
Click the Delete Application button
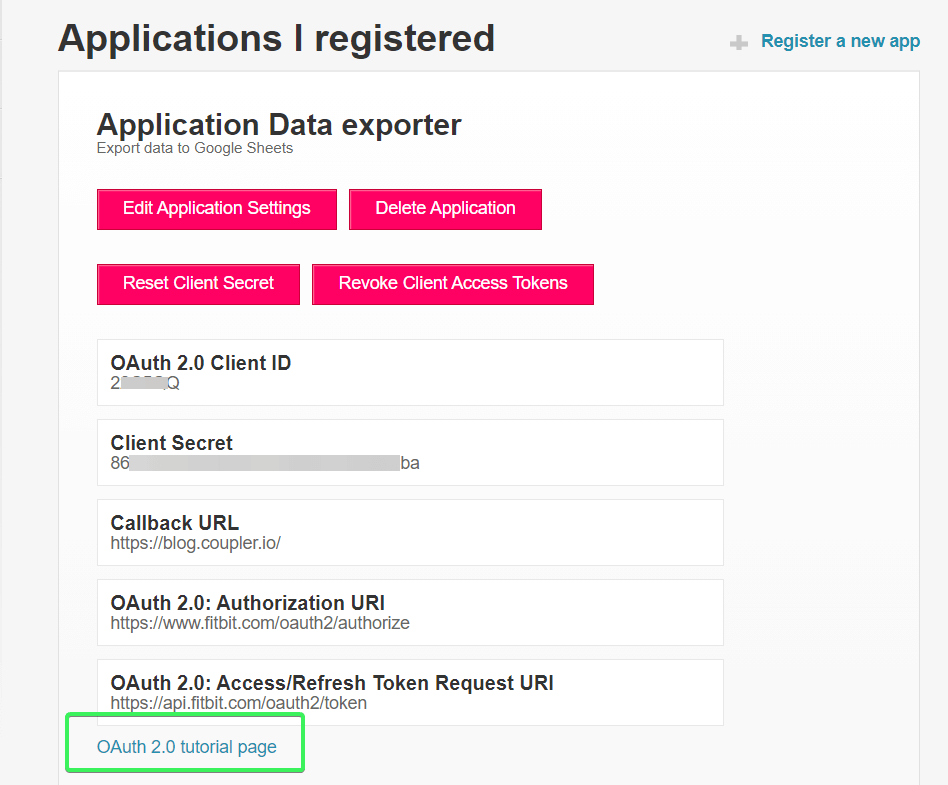click(x=445, y=209)
